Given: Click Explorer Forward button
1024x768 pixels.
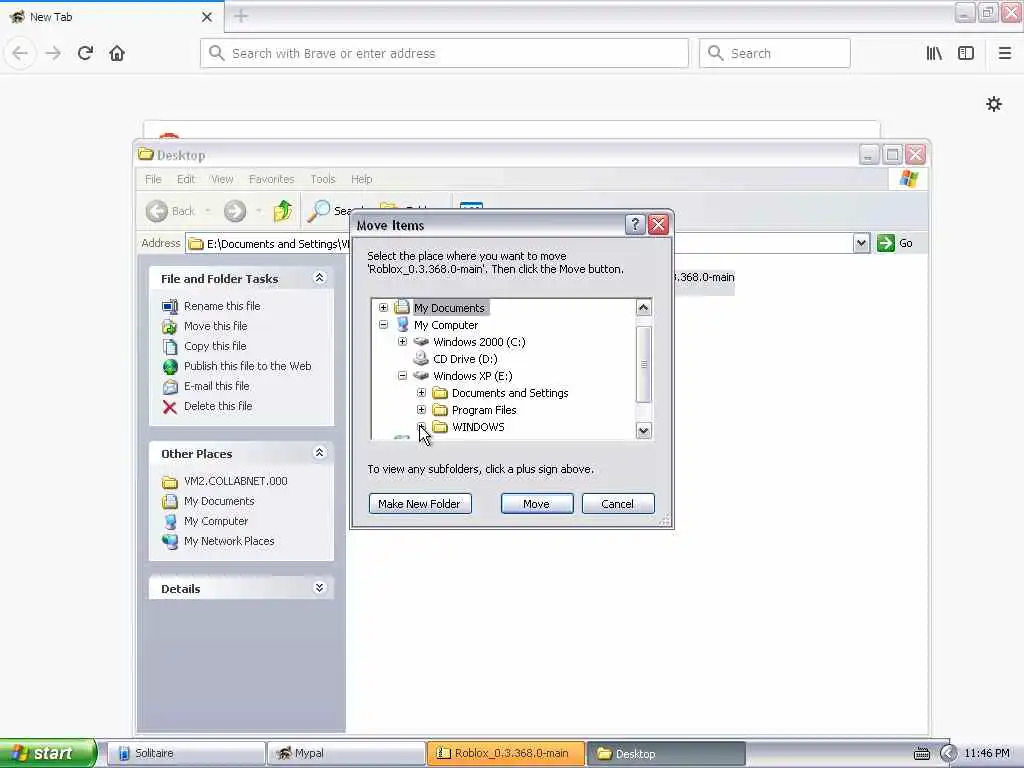Looking at the screenshot, I should [235, 210].
